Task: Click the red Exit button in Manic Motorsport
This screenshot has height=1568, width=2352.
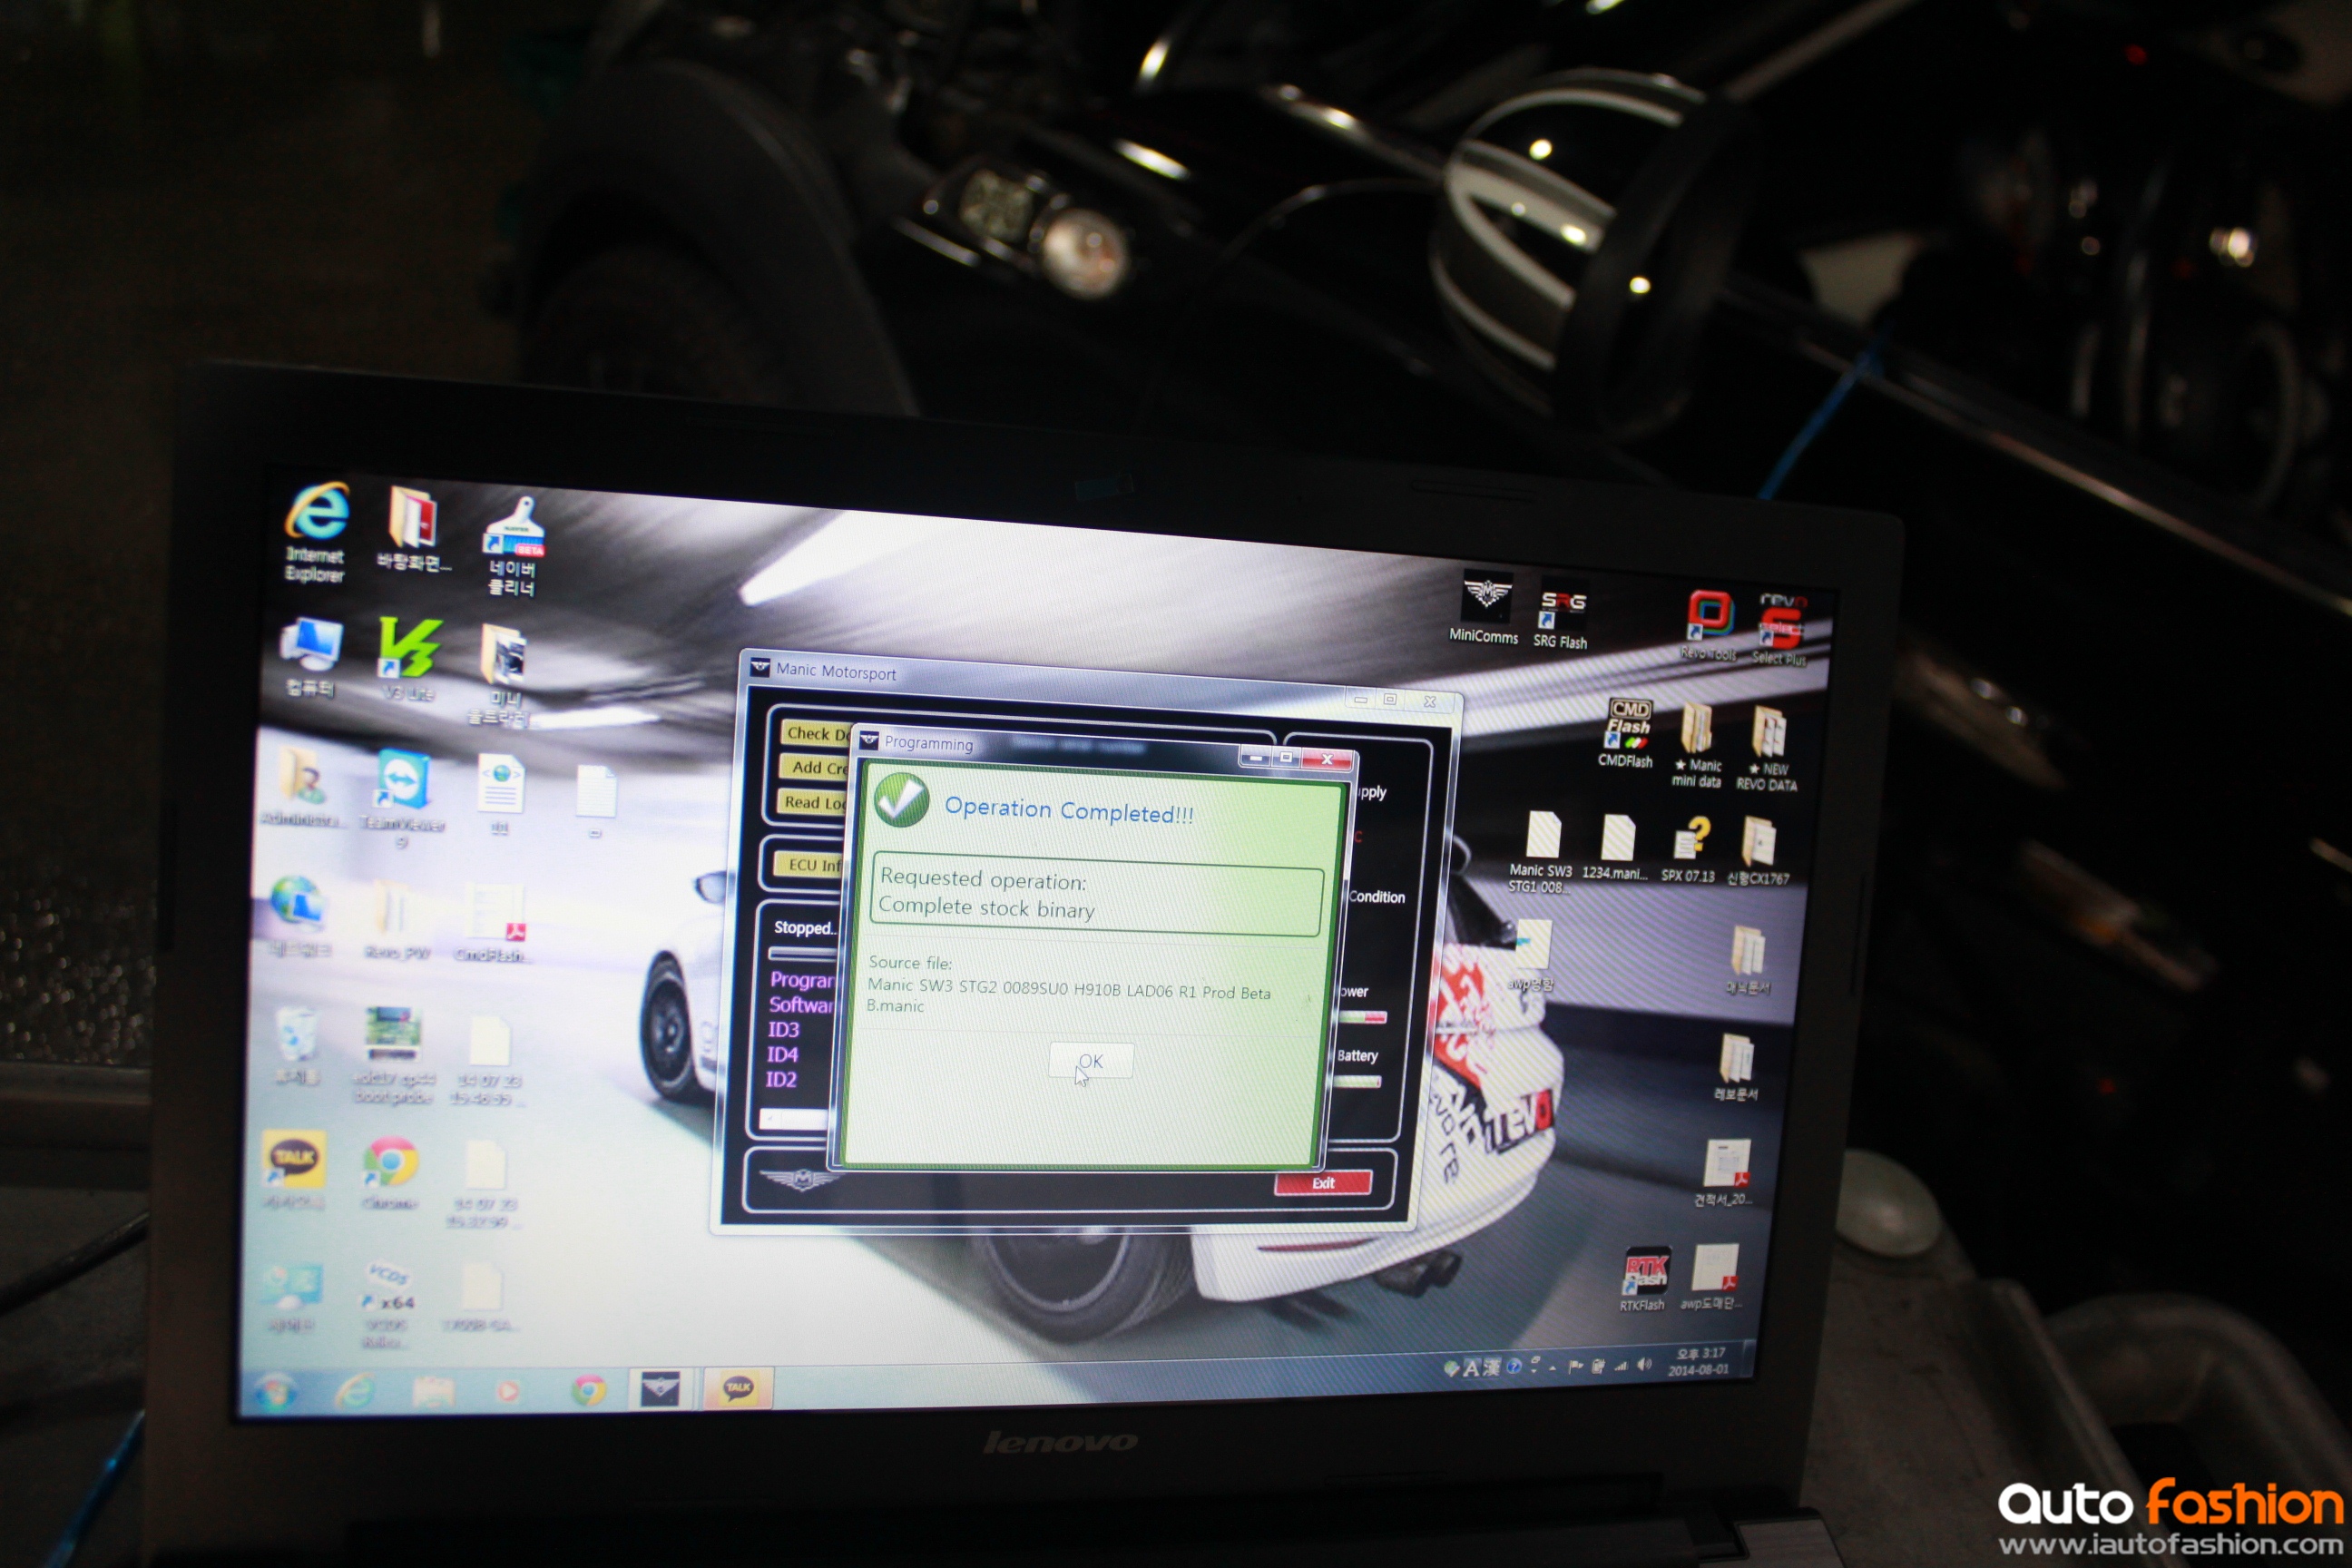Action: coord(1322,1183)
